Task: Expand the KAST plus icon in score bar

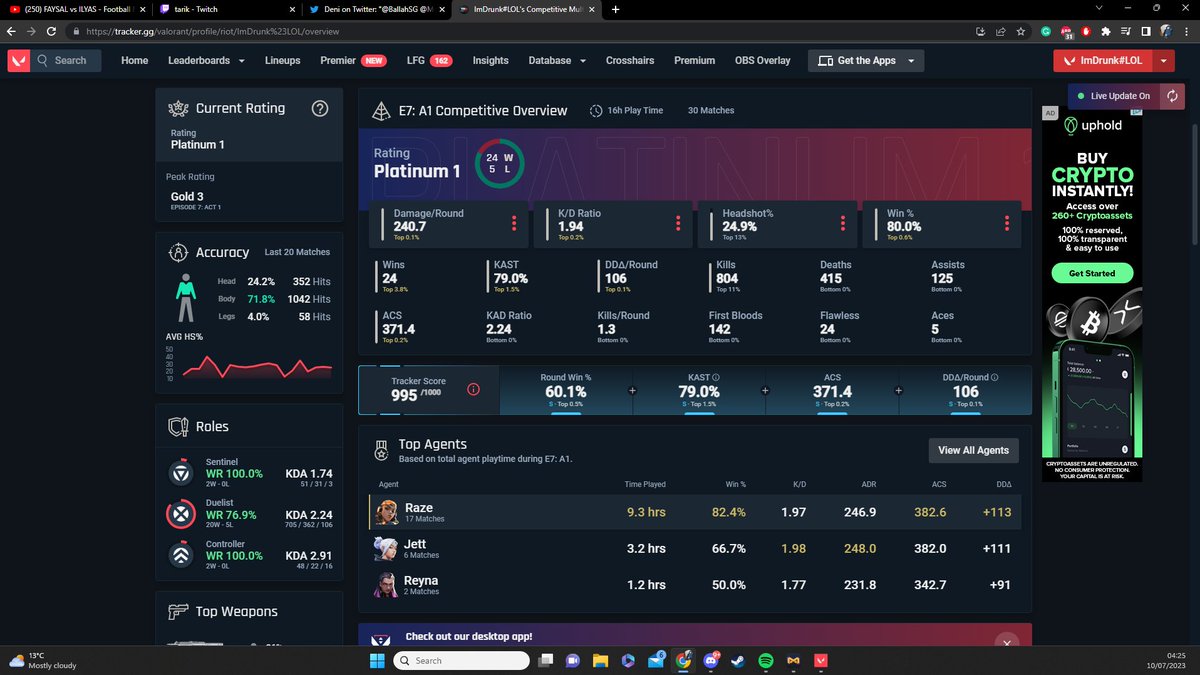Action: (x=765, y=391)
